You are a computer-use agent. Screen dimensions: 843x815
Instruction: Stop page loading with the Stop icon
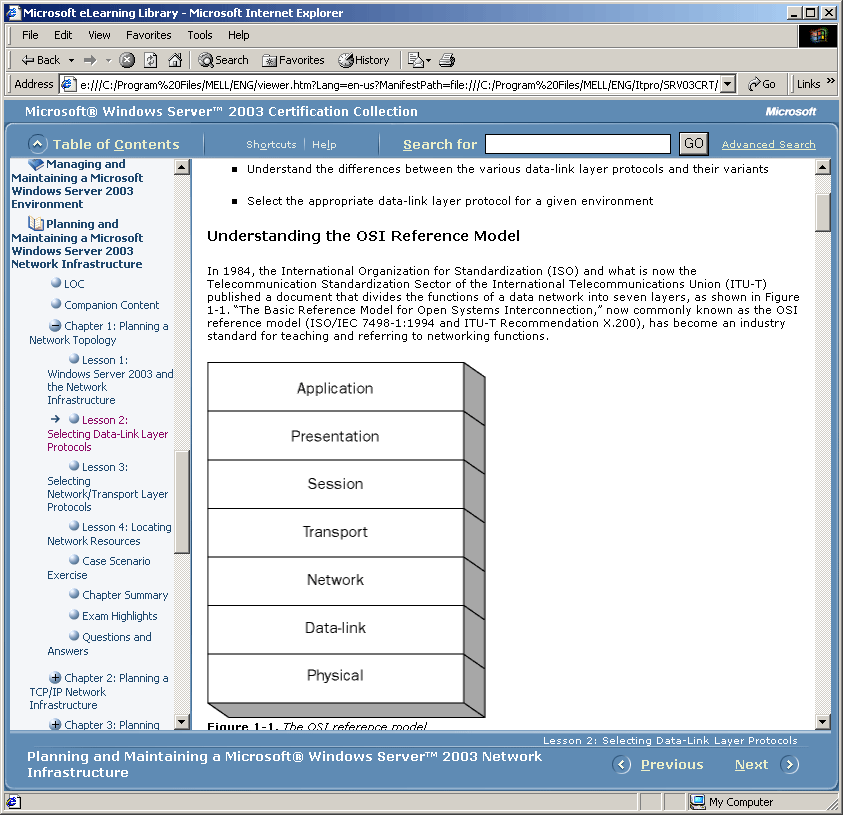[x=127, y=60]
